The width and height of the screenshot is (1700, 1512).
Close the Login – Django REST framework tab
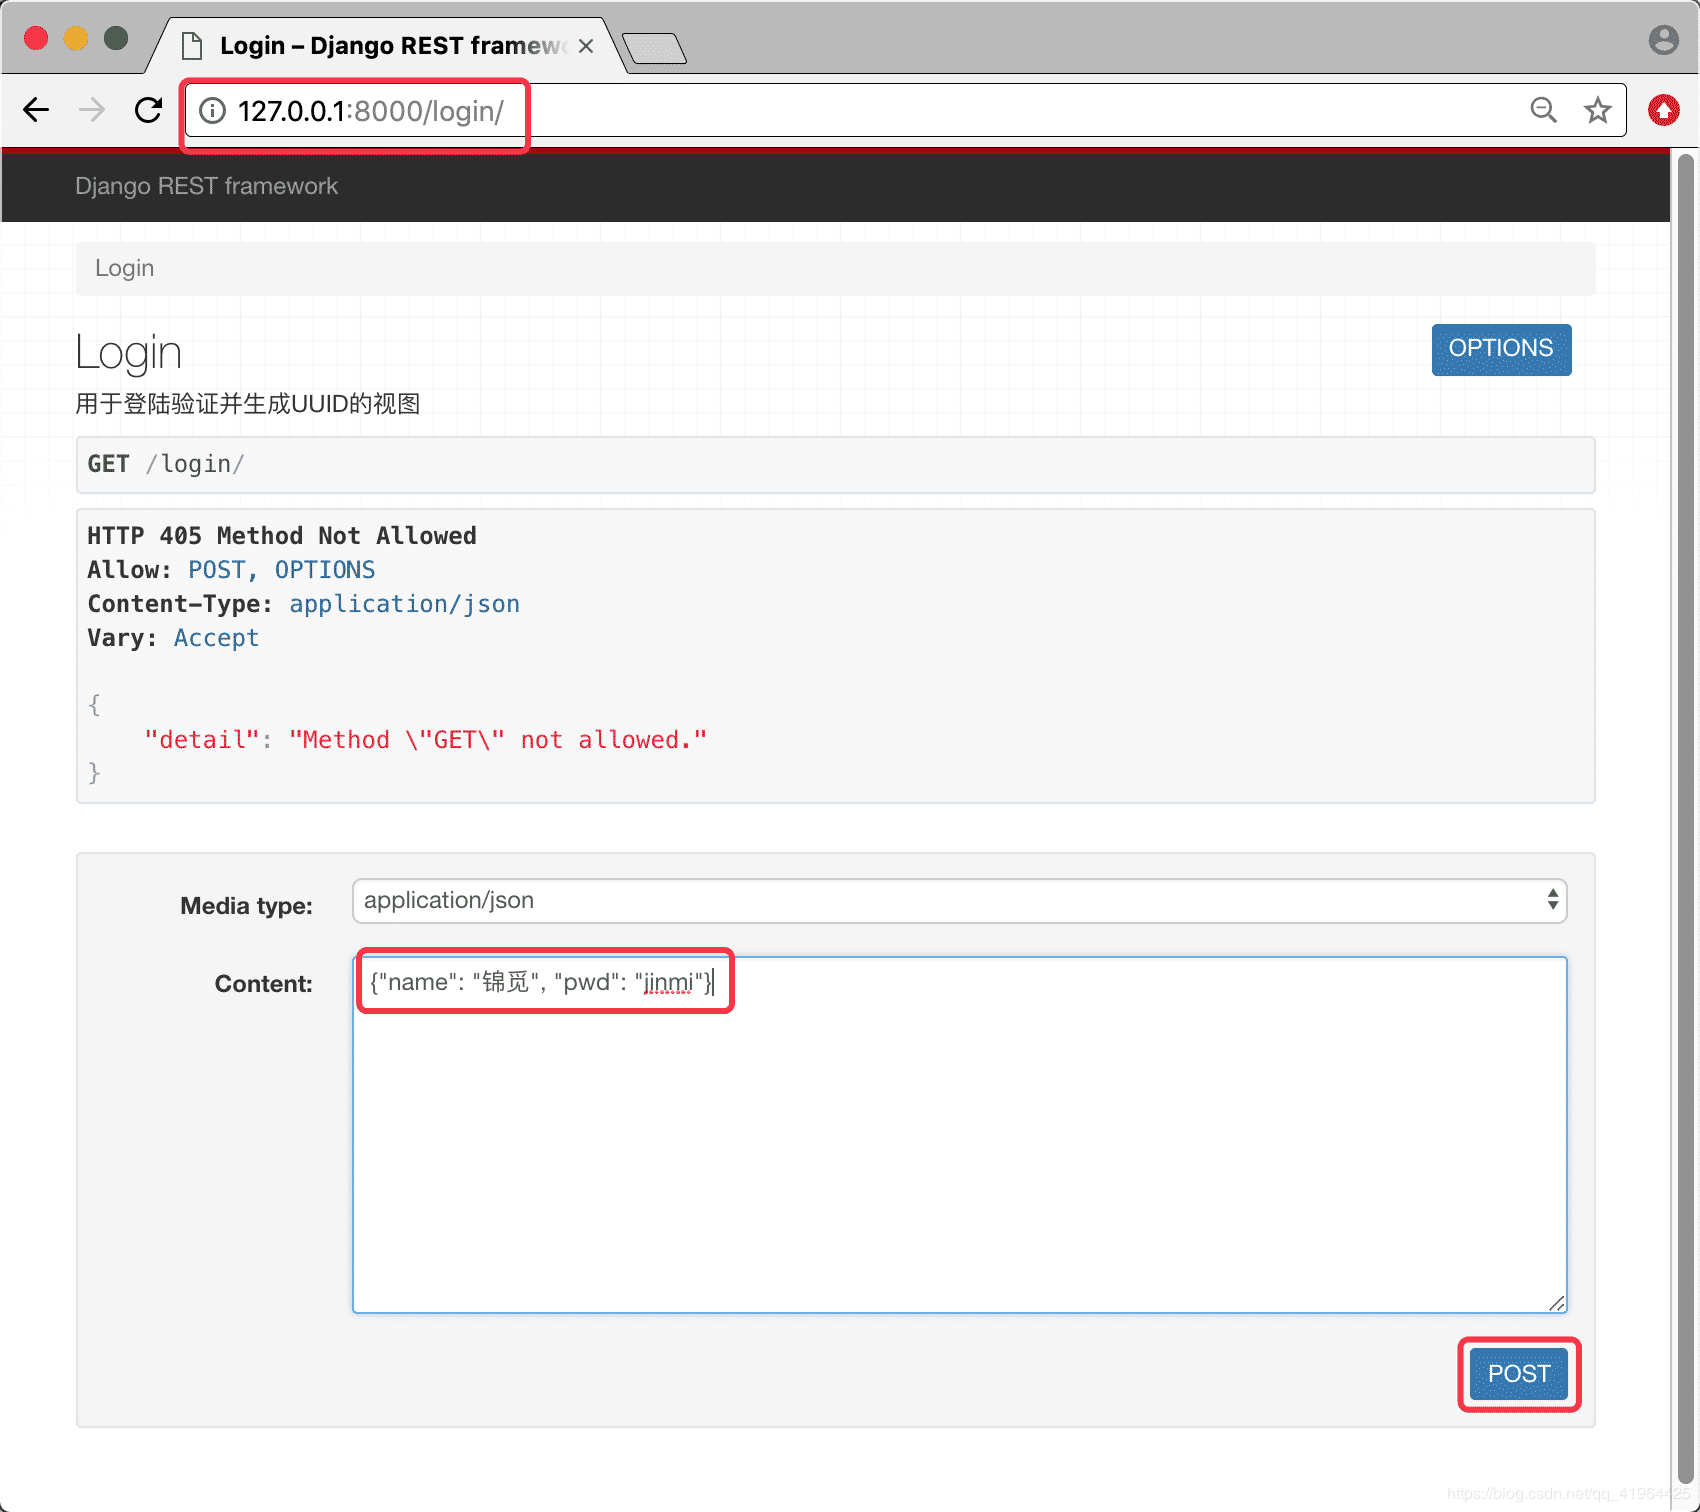586,46
